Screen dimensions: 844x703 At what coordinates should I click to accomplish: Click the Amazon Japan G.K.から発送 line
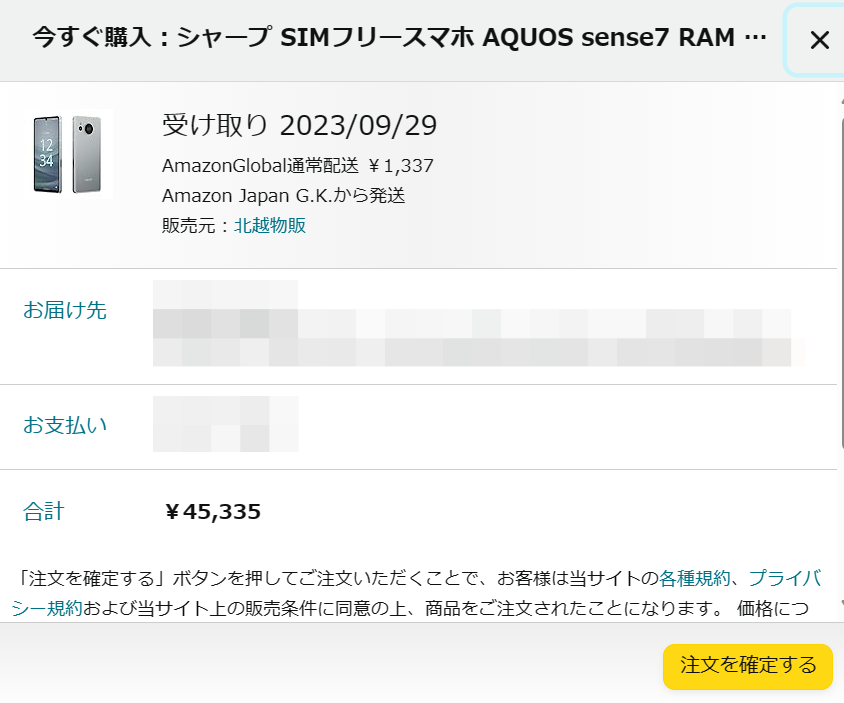(283, 195)
